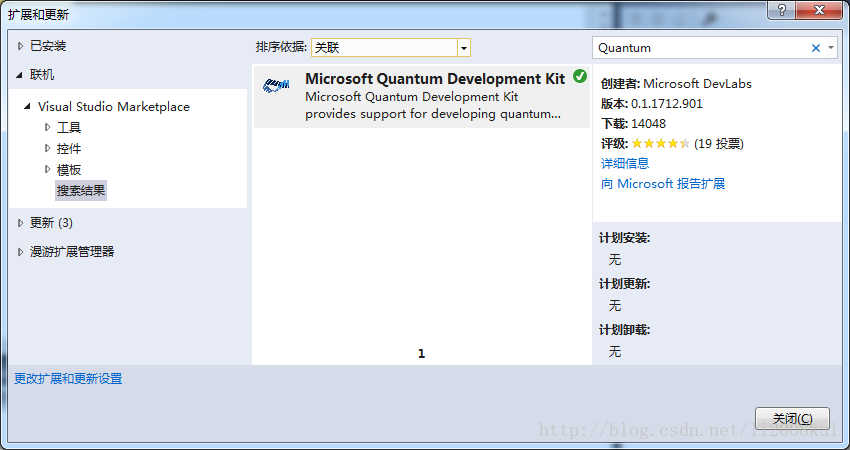Collapse the Visual Studio Marketplace node
The width and height of the screenshot is (850, 450).
27,107
